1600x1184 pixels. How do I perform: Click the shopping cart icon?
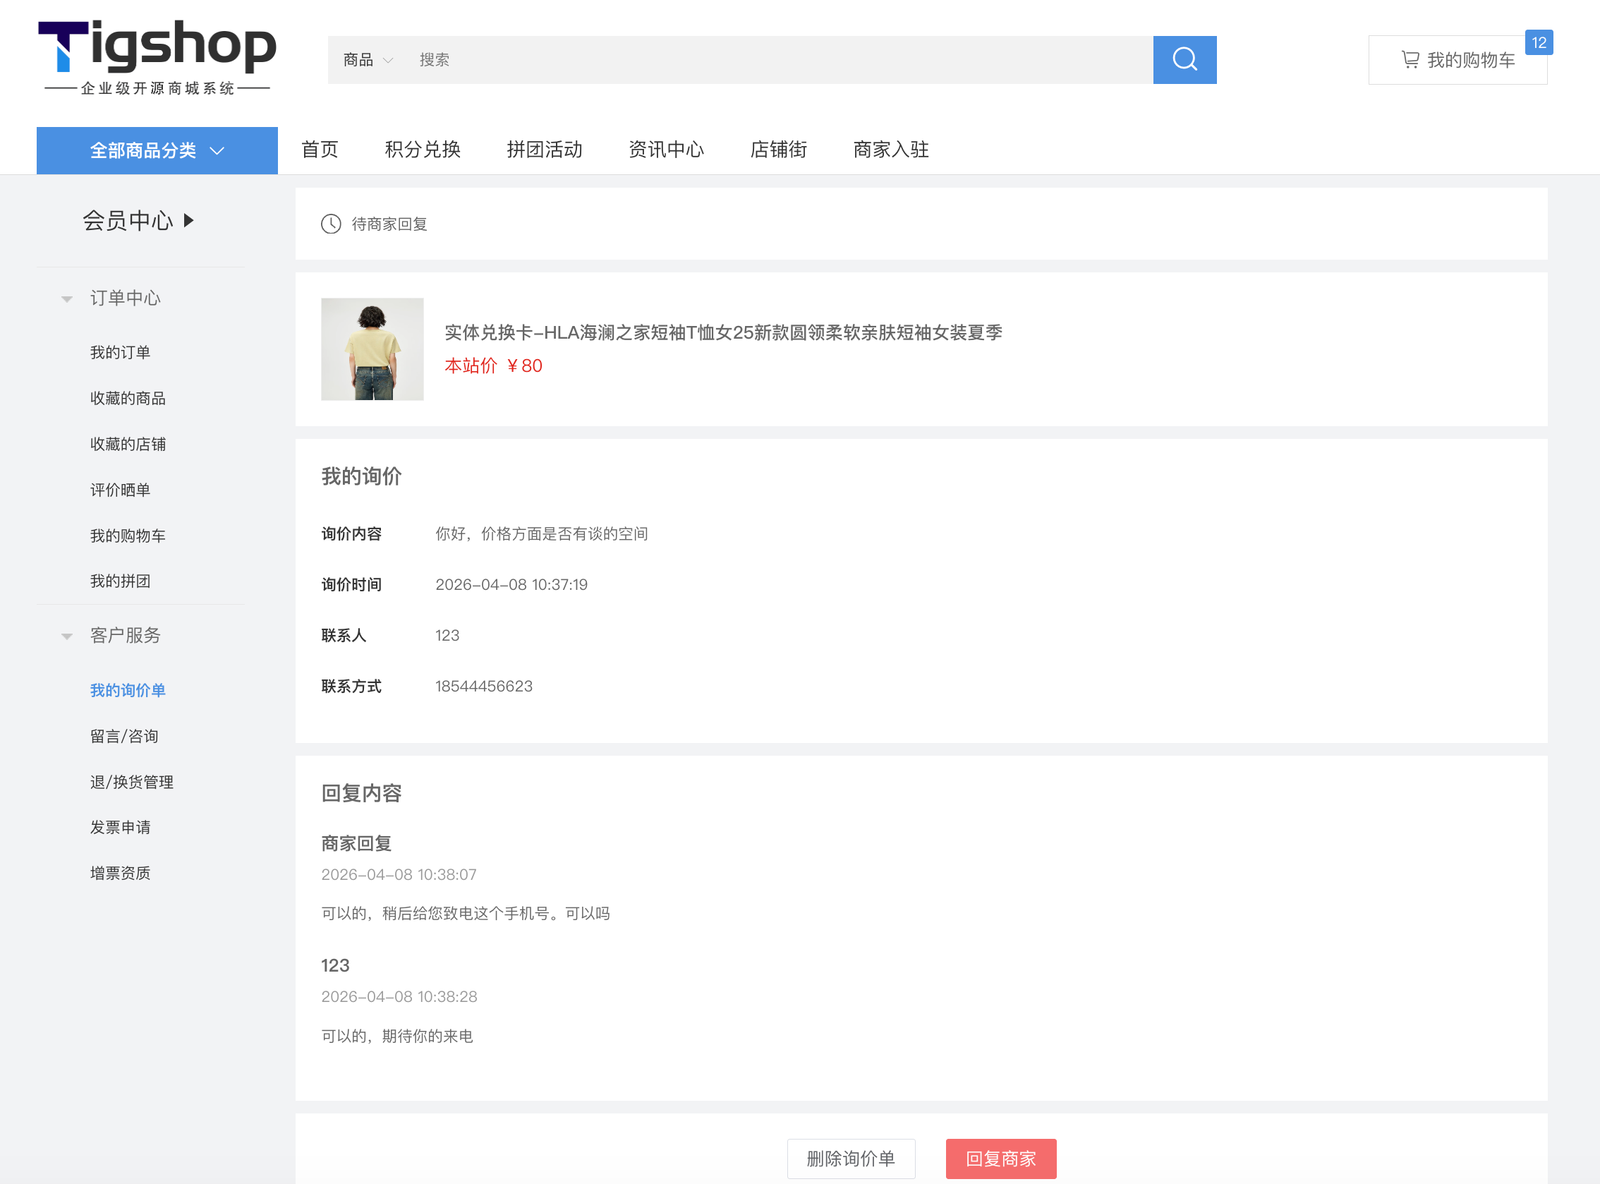click(x=1410, y=60)
